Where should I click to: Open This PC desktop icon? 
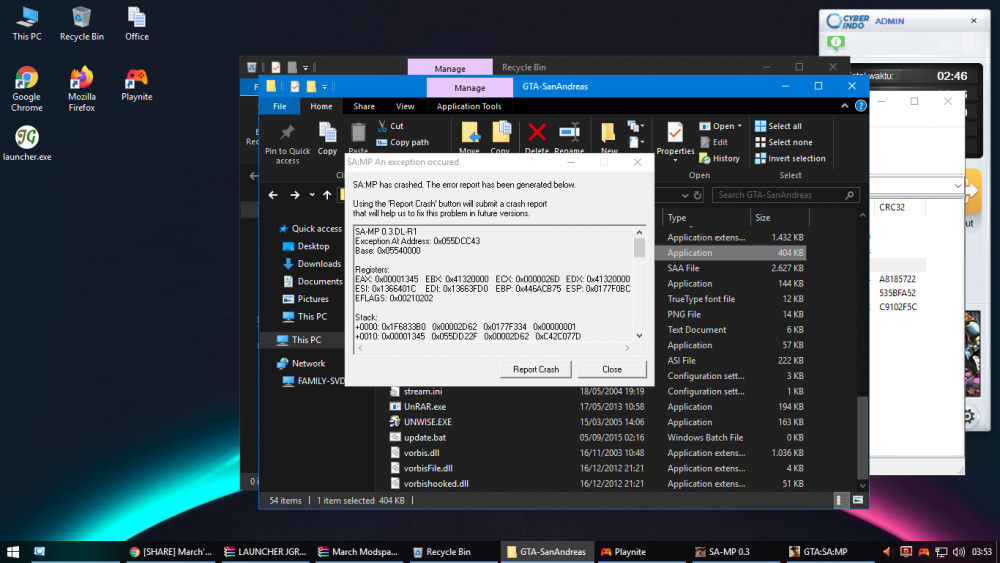pyautogui.click(x=27, y=24)
